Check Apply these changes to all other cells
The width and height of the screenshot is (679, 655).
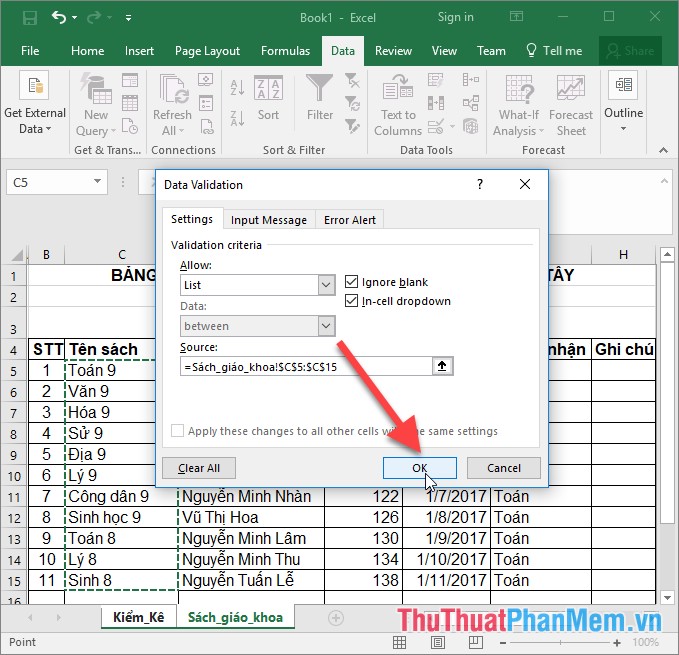pyautogui.click(x=178, y=431)
